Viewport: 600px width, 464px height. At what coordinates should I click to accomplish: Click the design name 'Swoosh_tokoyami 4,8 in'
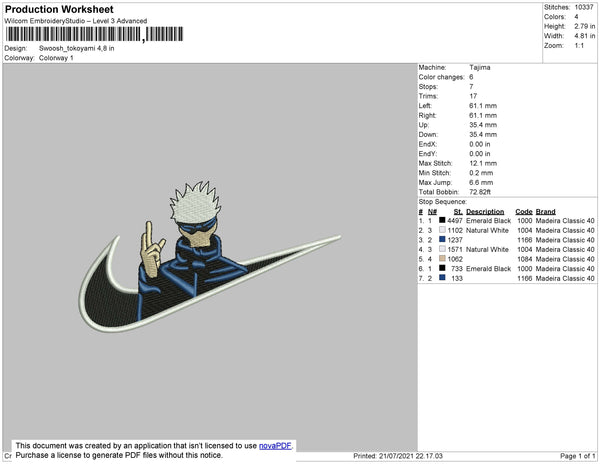click(x=77, y=48)
